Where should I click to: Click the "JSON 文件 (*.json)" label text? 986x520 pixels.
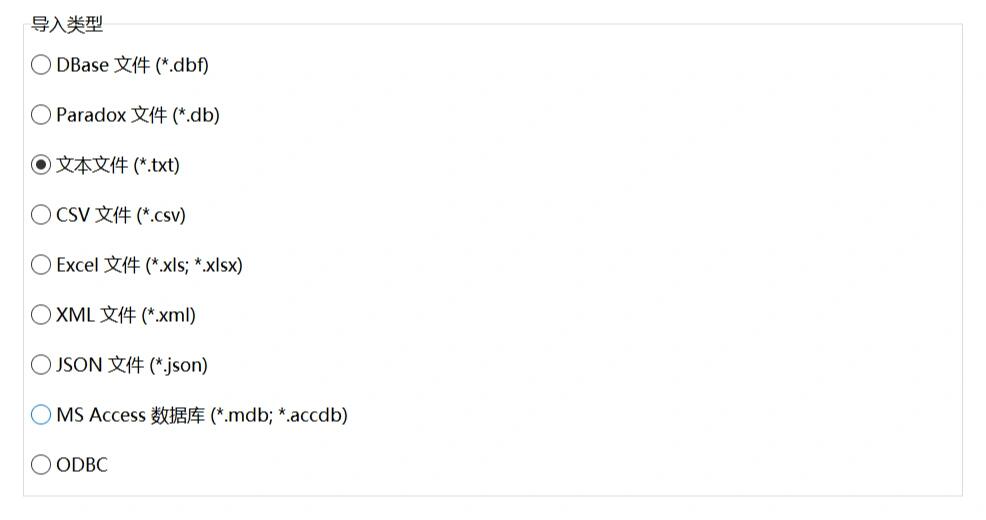coord(131,365)
